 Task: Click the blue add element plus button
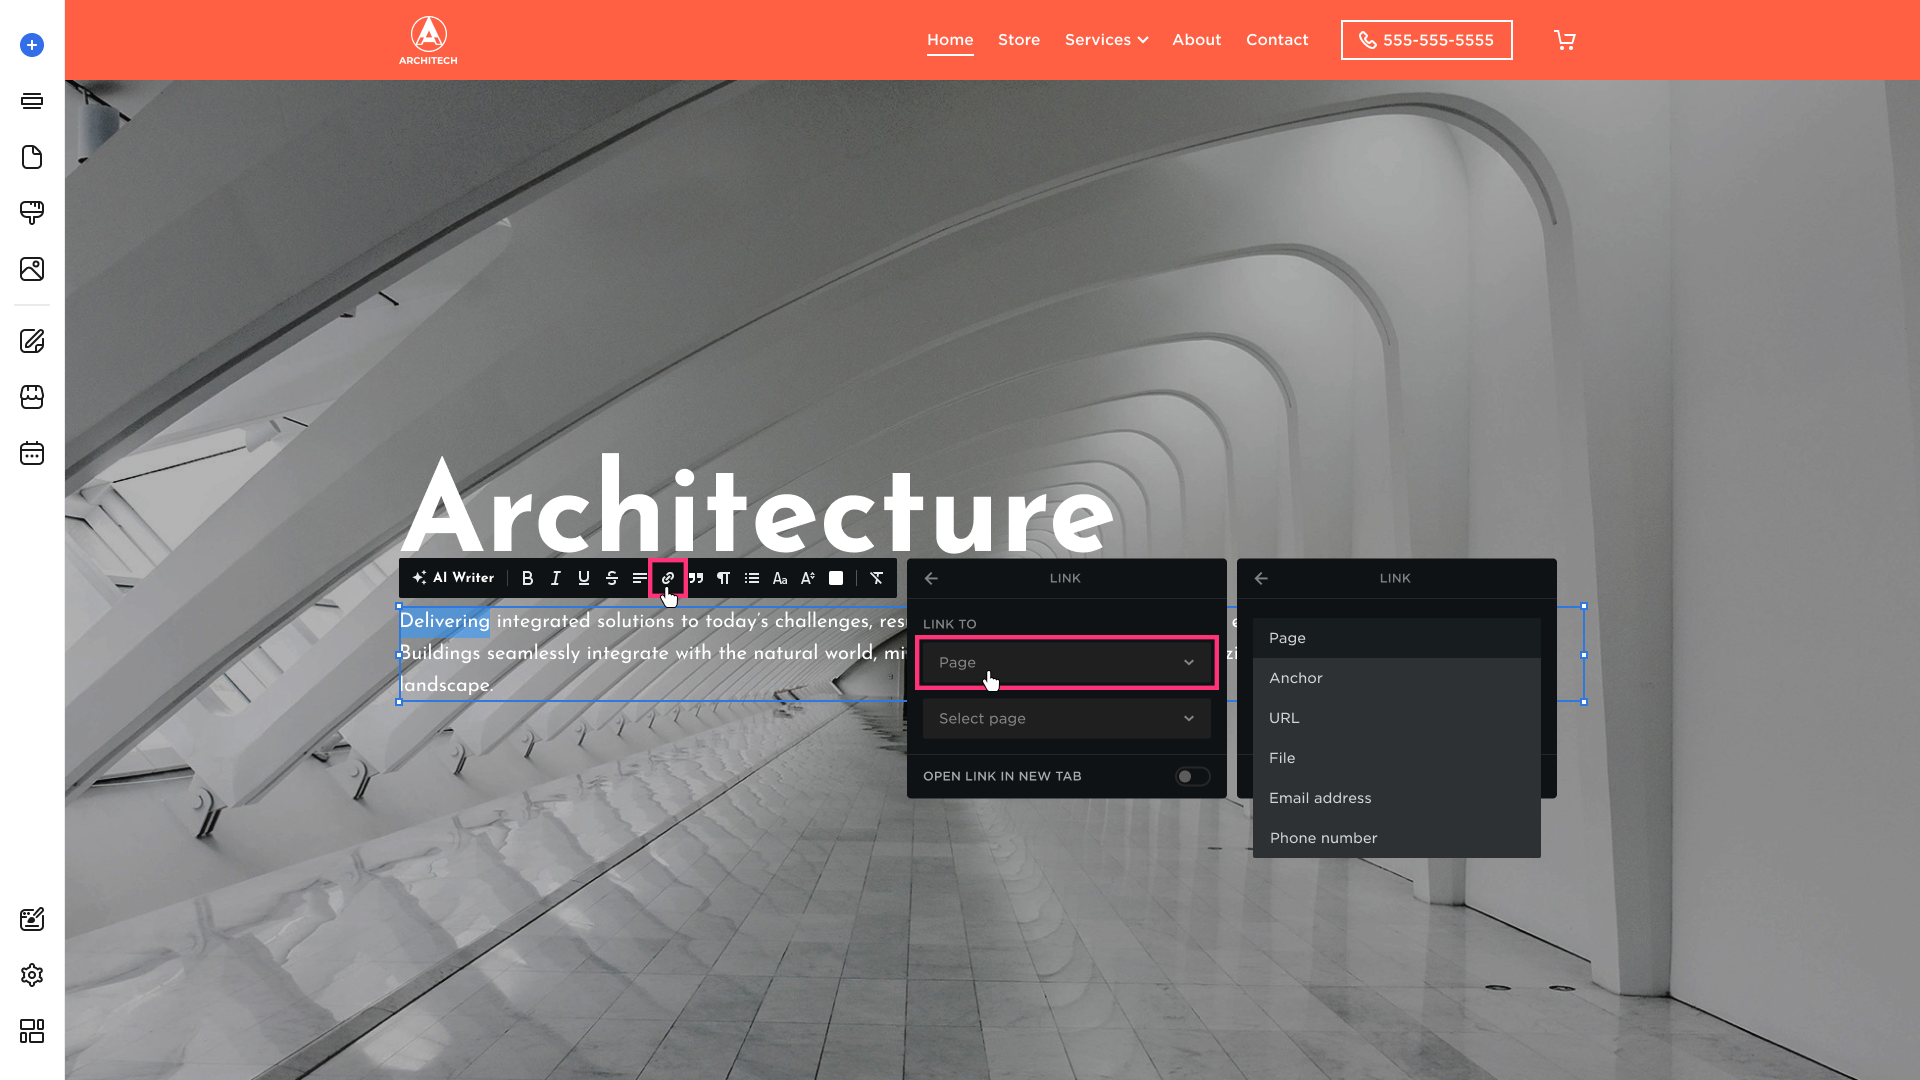coord(32,45)
